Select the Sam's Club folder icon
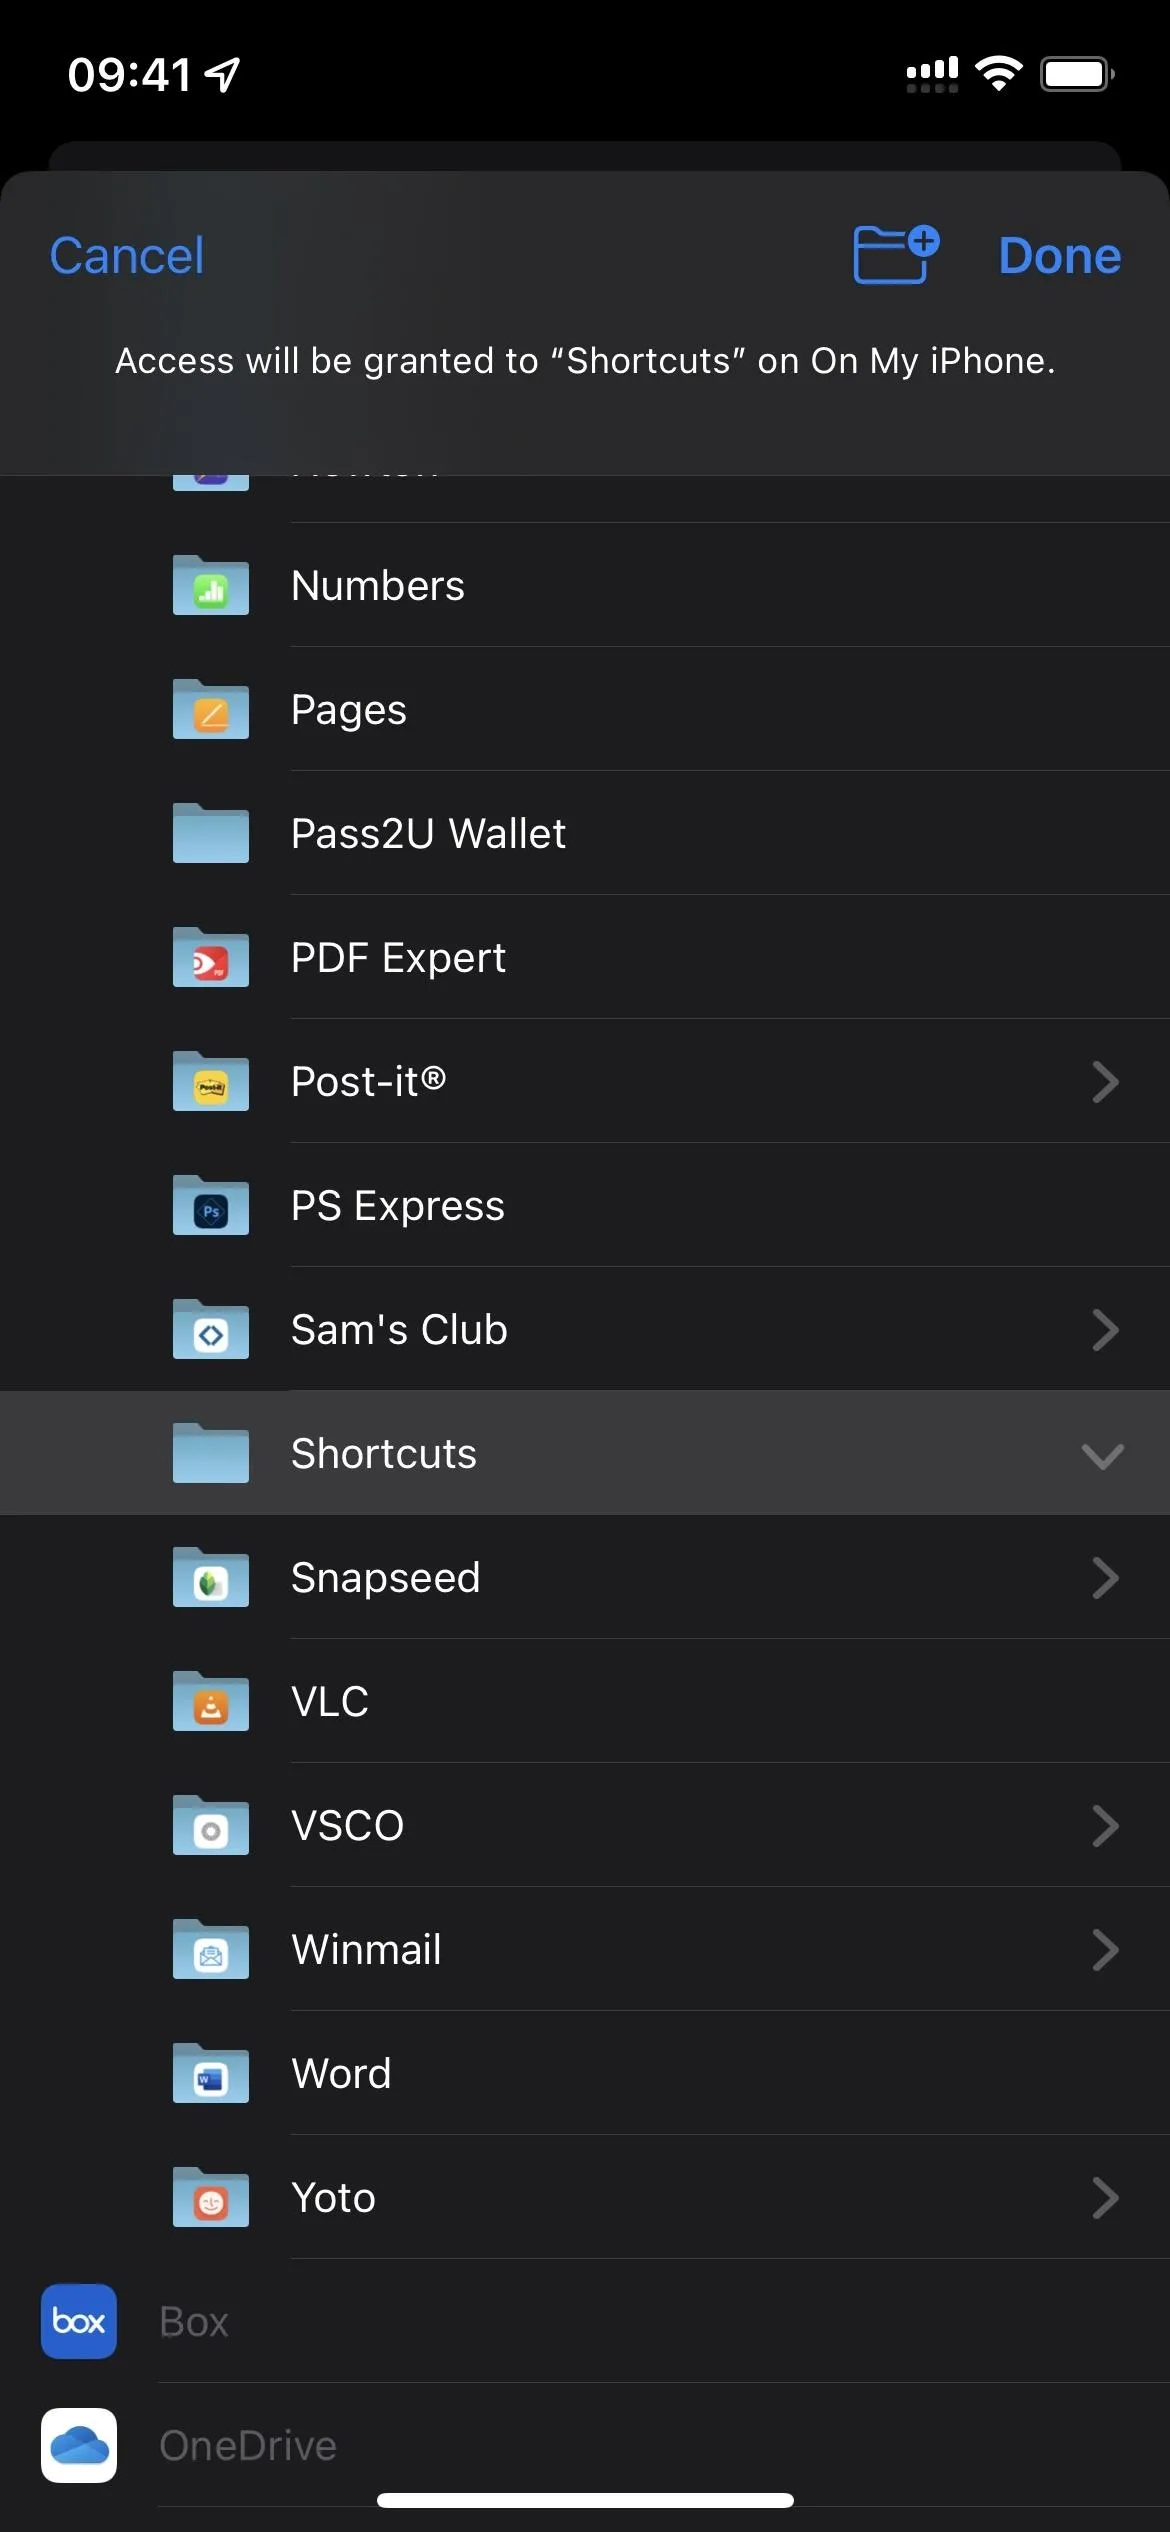This screenshot has width=1170, height=2532. [211, 1329]
